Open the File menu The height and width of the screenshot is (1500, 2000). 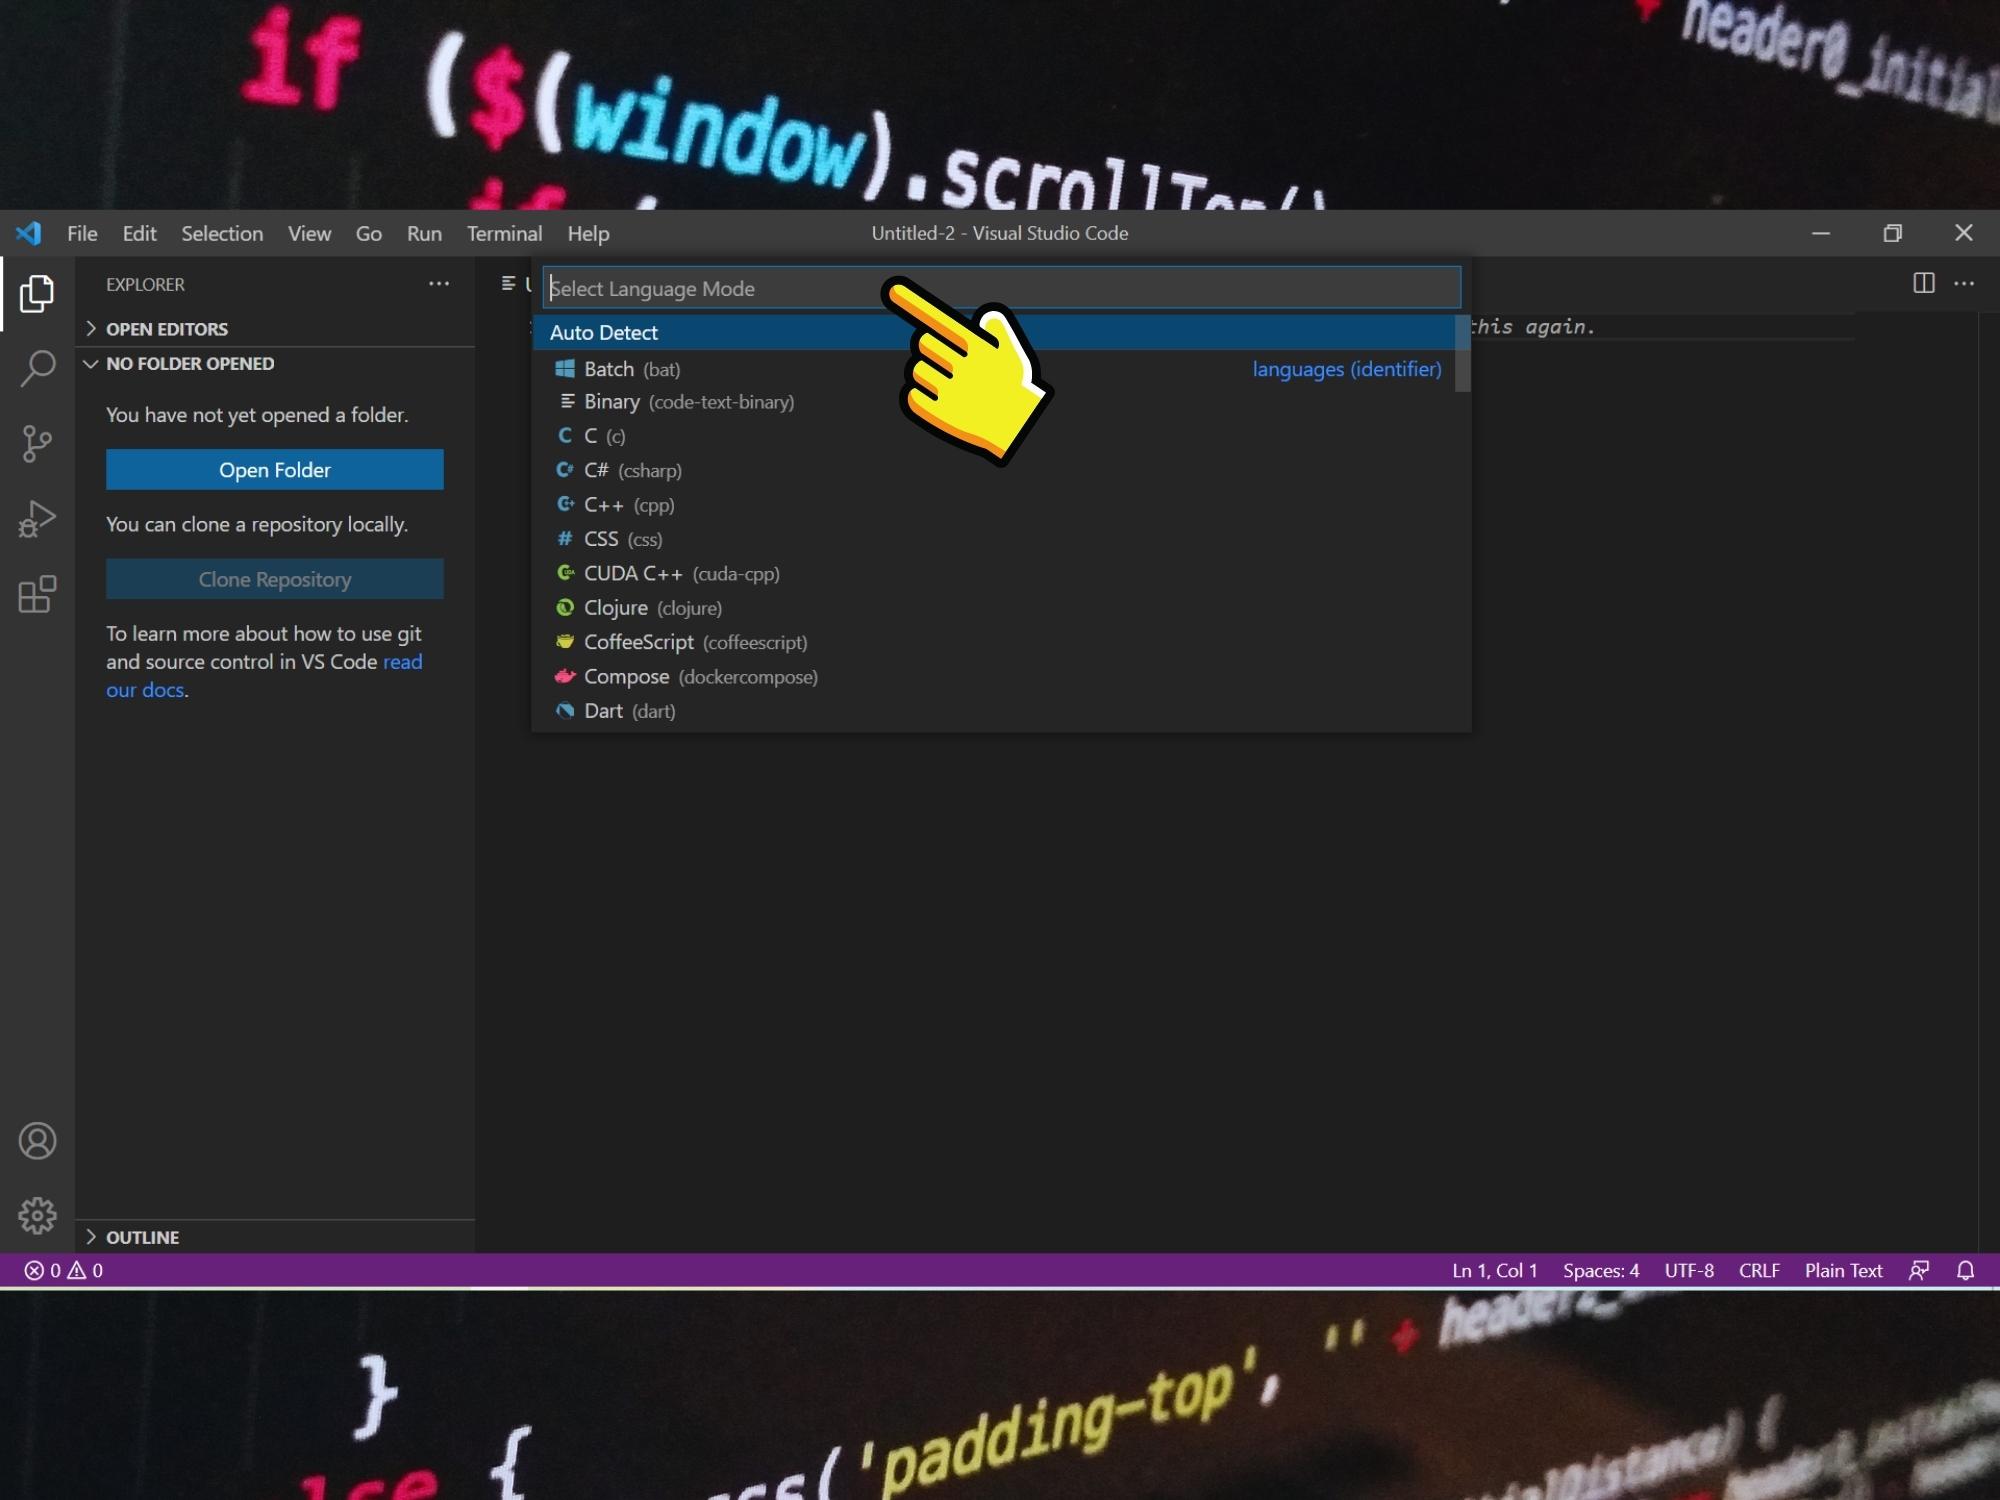point(82,233)
